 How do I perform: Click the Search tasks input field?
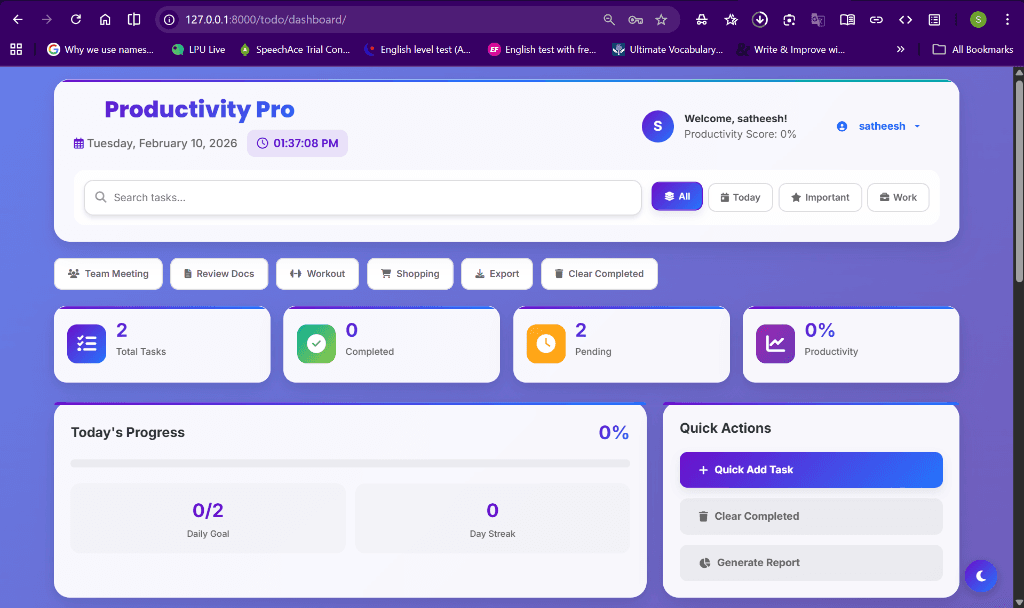click(x=362, y=197)
